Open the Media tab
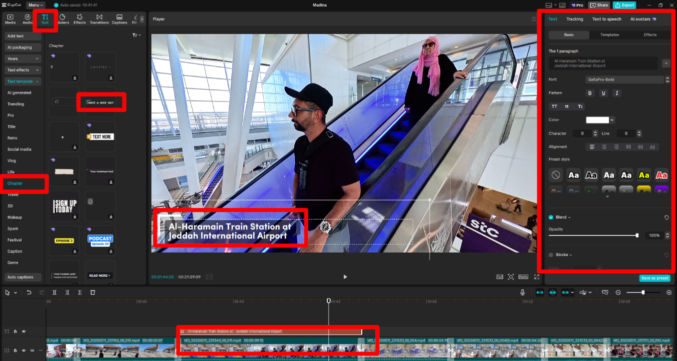The image size is (677, 361). [x=10, y=19]
